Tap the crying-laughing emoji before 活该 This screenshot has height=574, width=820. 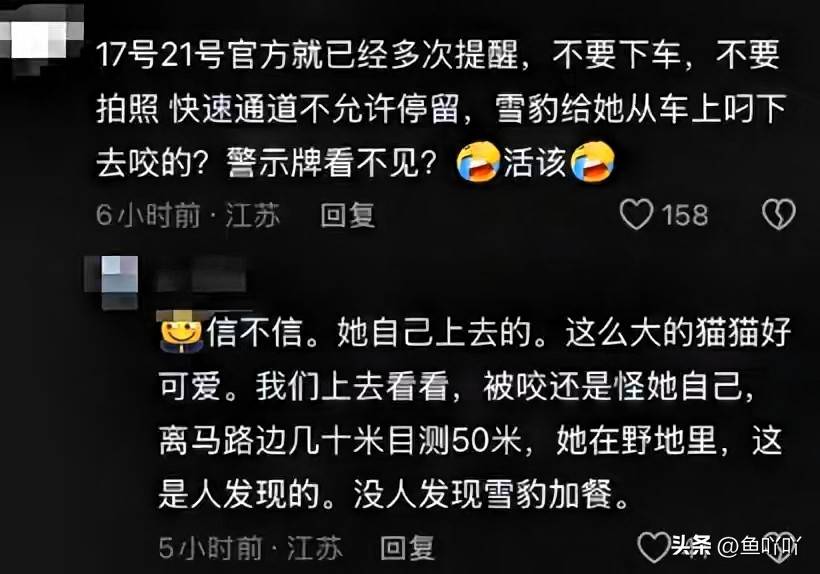(478, 161)
